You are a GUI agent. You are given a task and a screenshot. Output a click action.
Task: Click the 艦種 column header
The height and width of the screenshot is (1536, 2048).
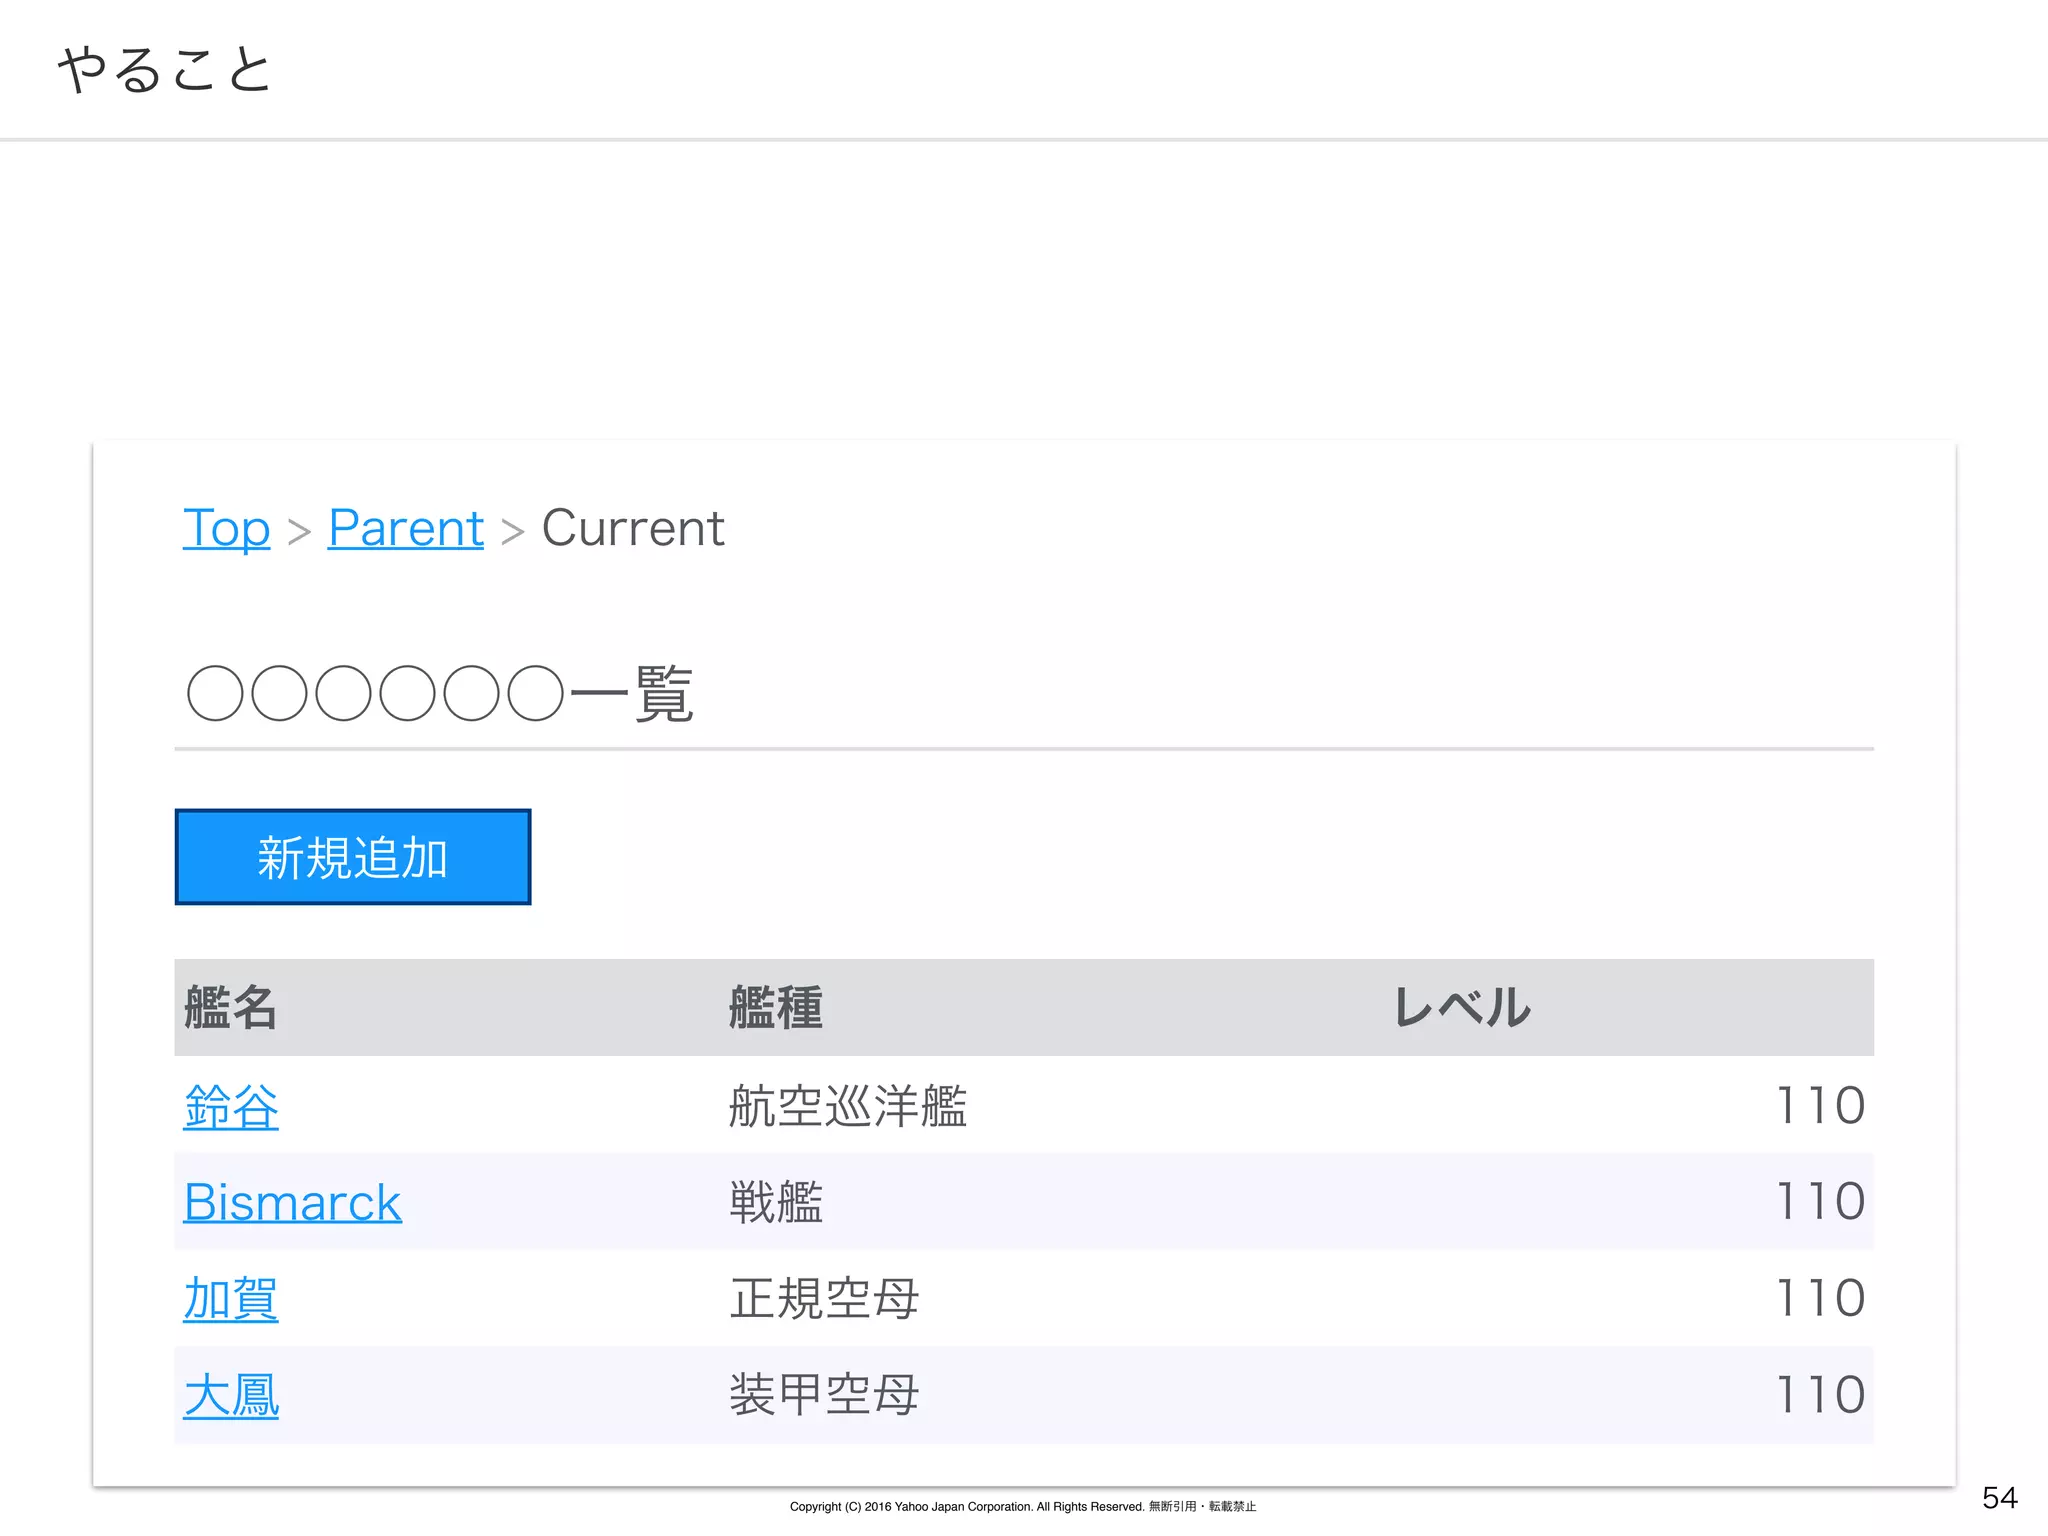pos(775,1007)
